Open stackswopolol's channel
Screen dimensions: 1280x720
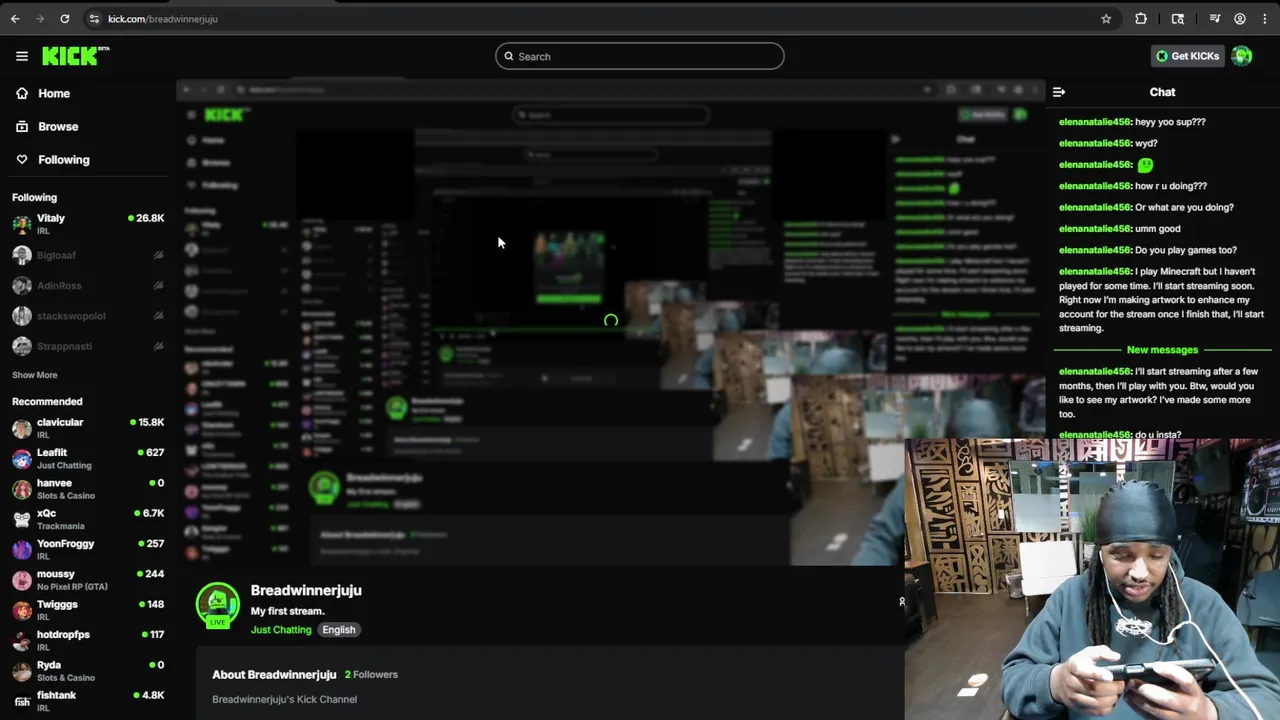(x=87, y=316)
